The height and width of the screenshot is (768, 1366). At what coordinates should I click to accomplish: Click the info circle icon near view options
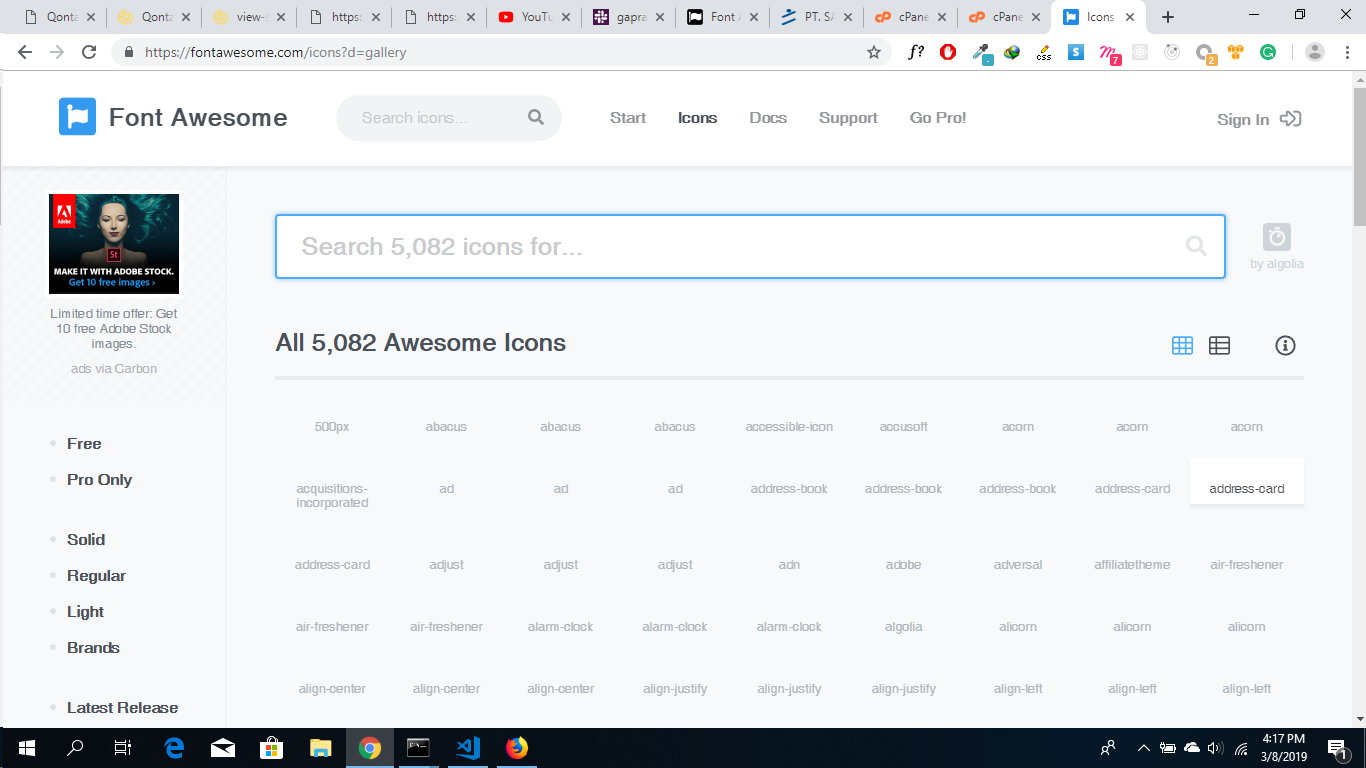(x=1286, y=345)
